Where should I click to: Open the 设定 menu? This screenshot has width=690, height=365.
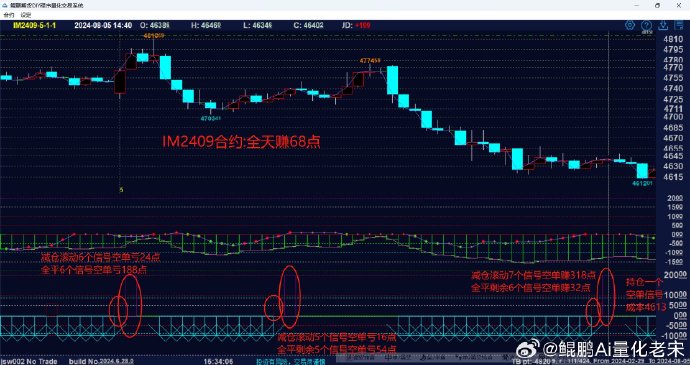pos(26,15)
